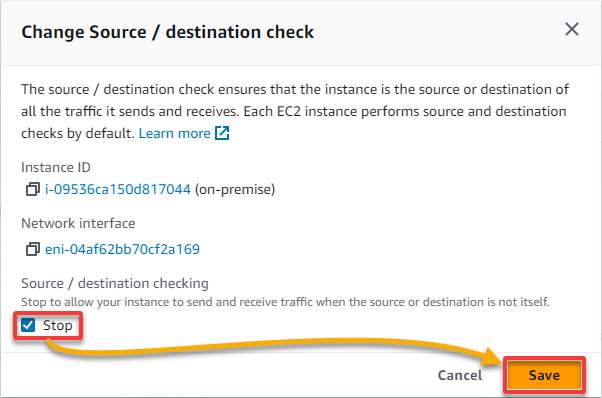Copy the network interface ID via its icon
Image resolution: width=602 pixels, height=398 pixels.
33,249
